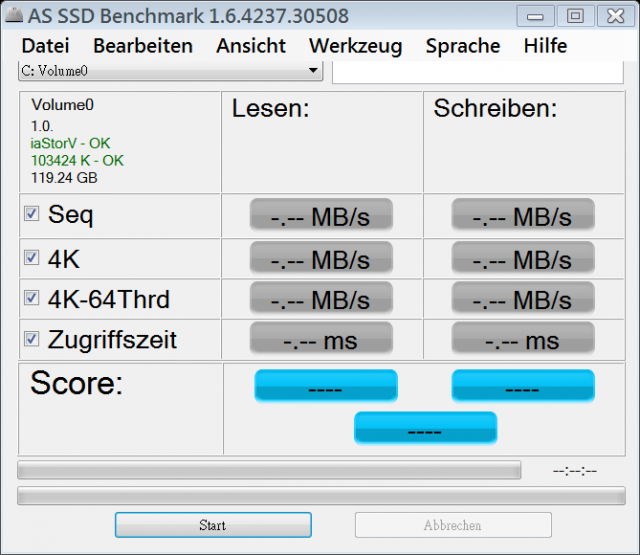Click the 4K read result field
This screenshot has height=555, width=640.
(321, 258)
